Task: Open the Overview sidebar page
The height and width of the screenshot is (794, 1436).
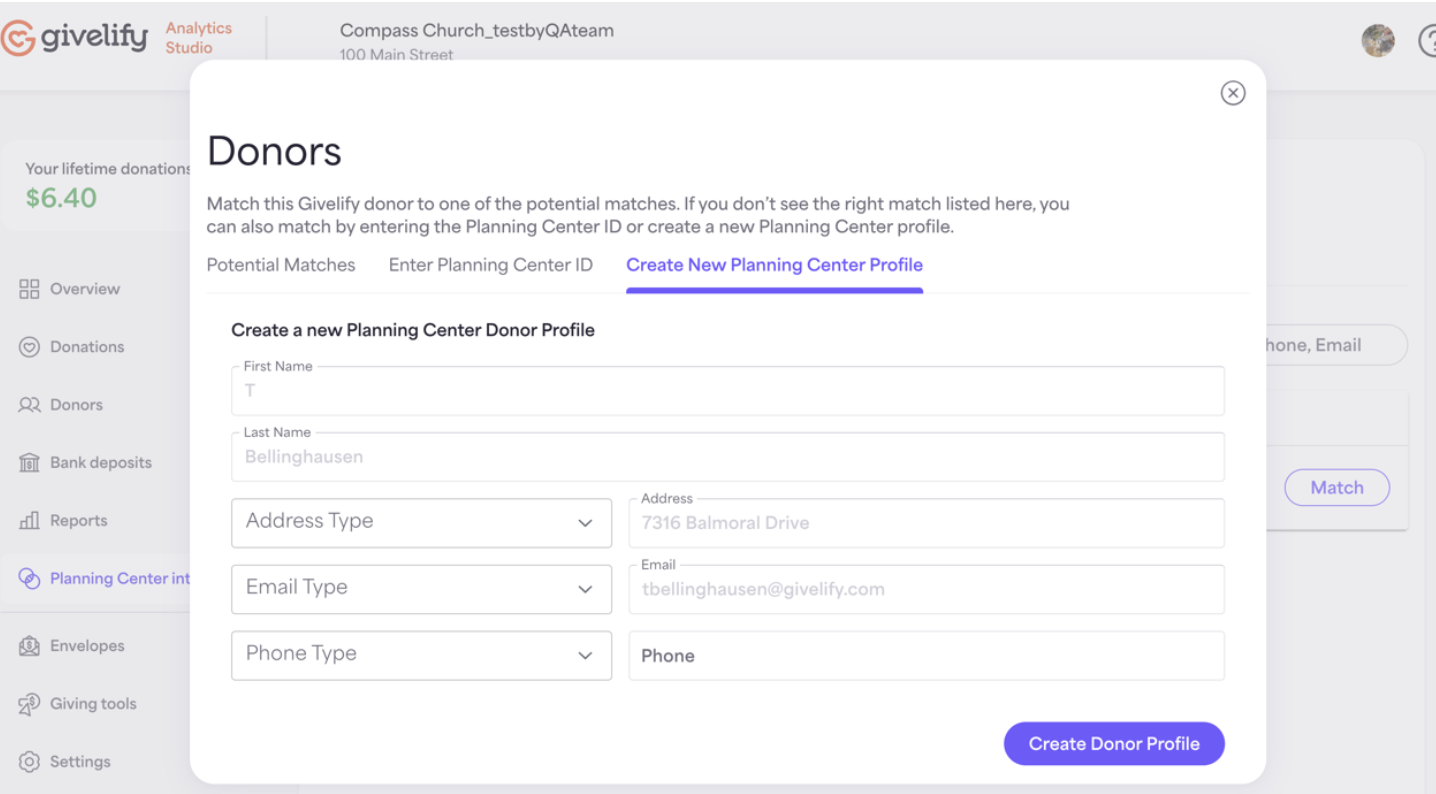Action: (85, 289)
